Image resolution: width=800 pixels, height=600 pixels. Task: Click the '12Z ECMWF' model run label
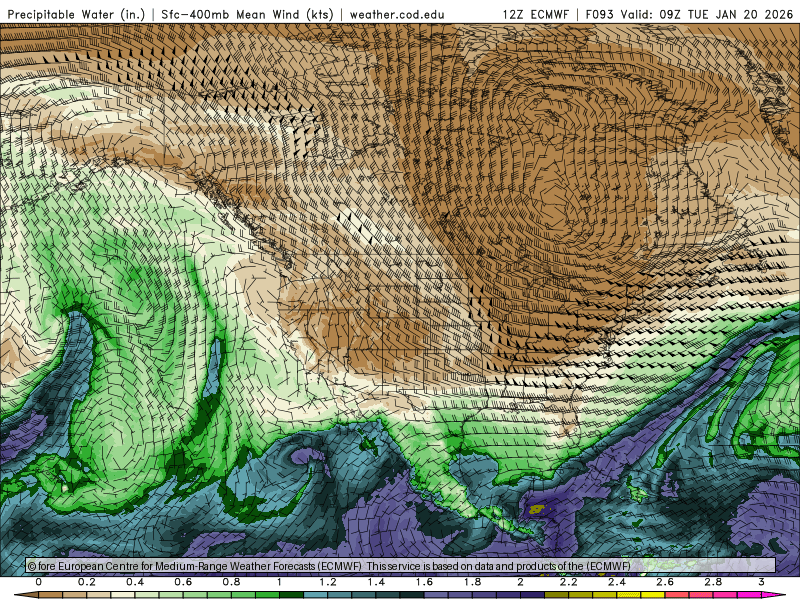(x=535, y=15)
